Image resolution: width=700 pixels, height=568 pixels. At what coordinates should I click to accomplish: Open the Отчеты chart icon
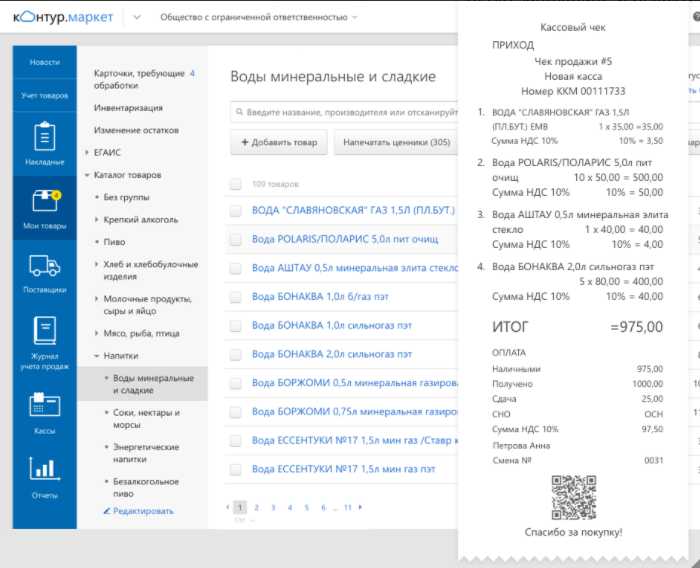(45, 469)
